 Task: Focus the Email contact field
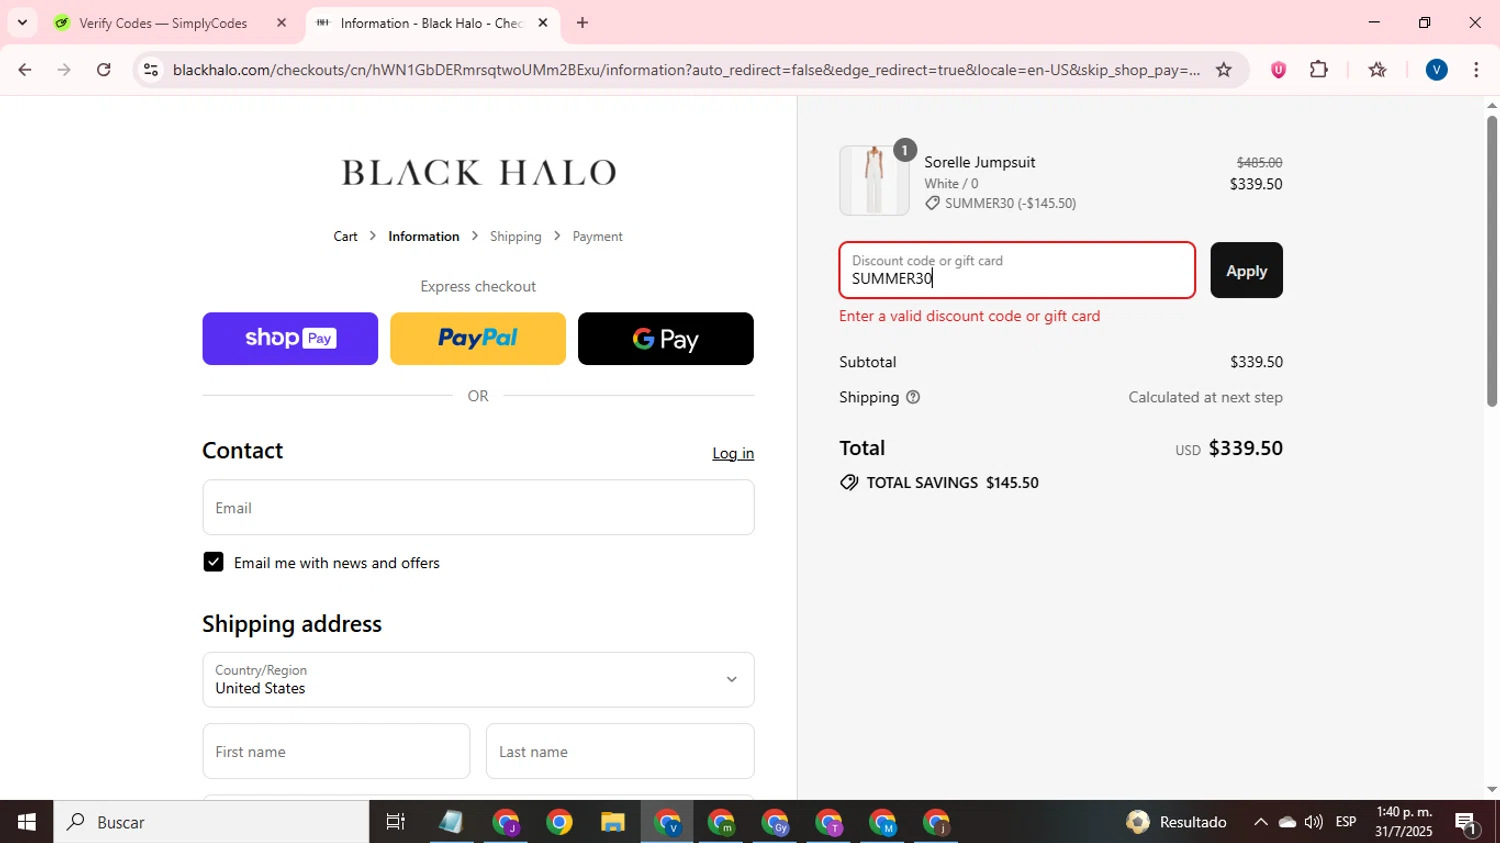(x=478, y=507)
